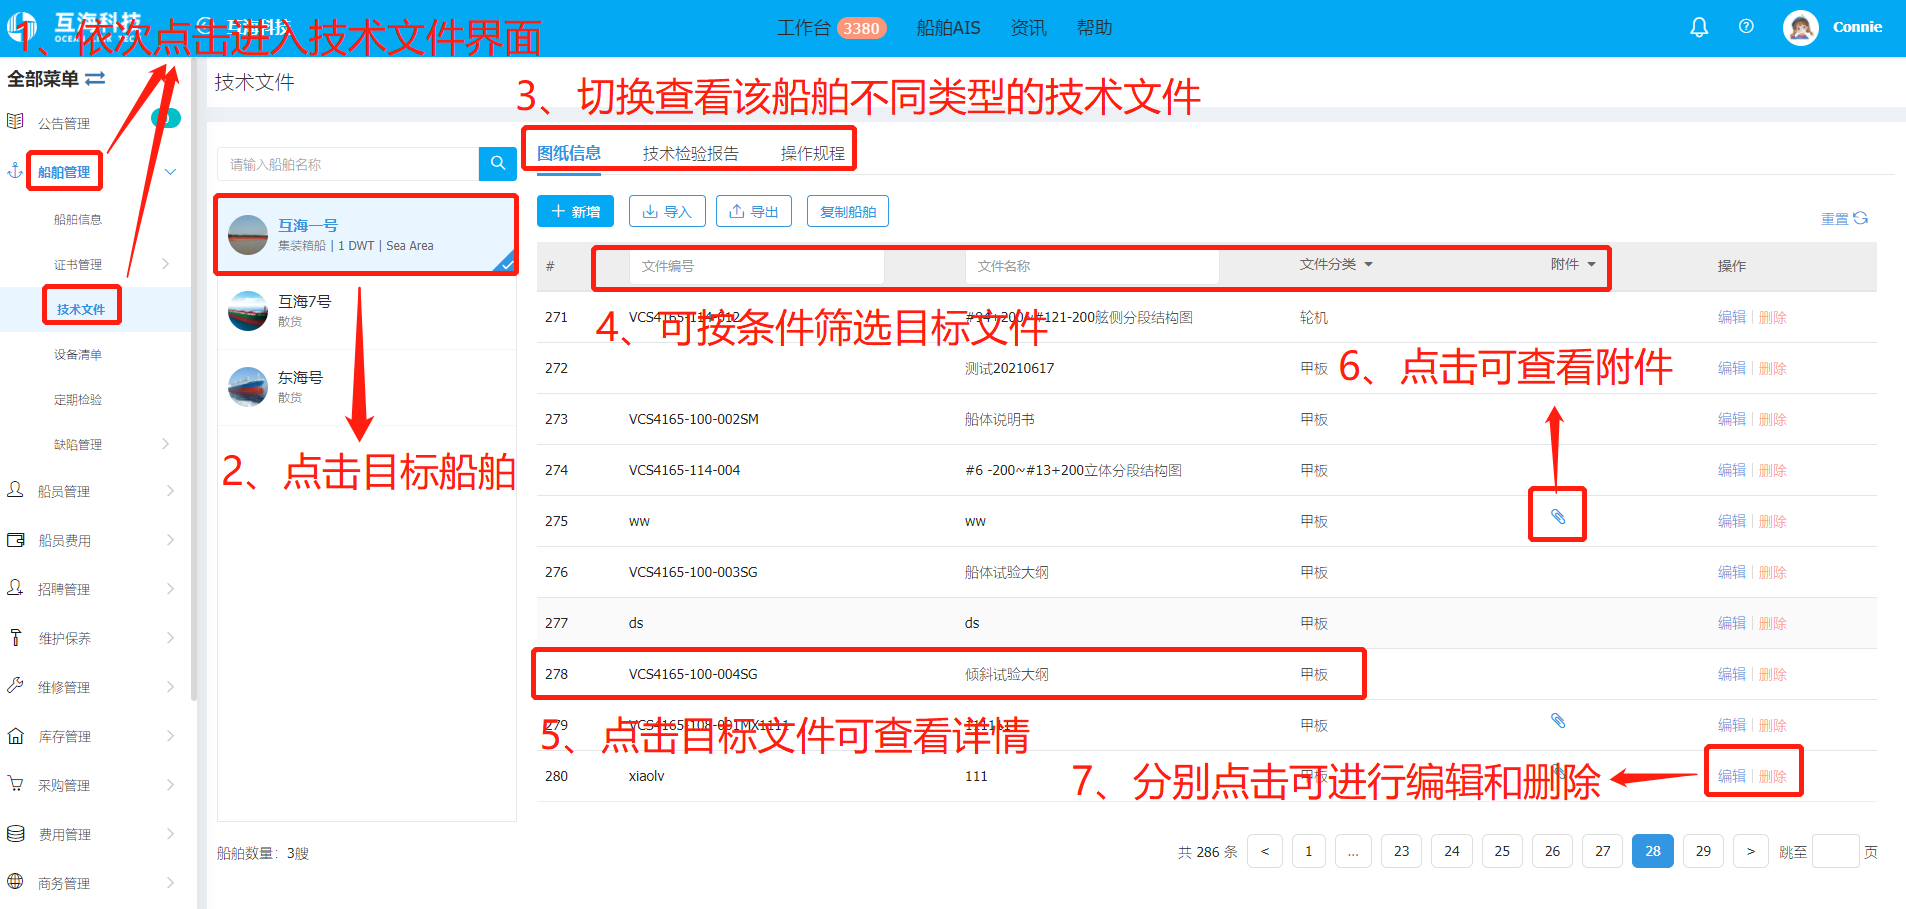Open 技术文件 in the sidebar
This screenshot has width=1906, height=909.
point(81,309)
